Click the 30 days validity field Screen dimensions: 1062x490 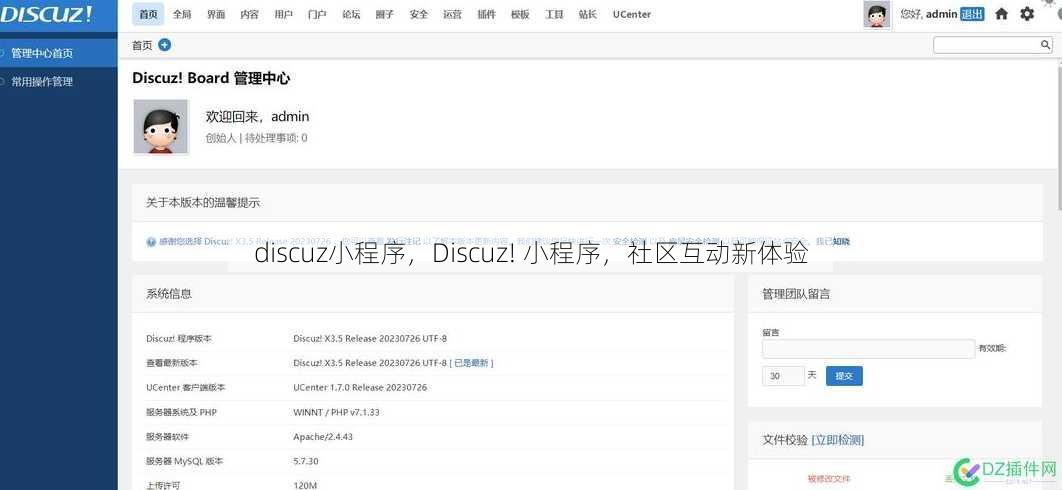click(x=783, y=376)
